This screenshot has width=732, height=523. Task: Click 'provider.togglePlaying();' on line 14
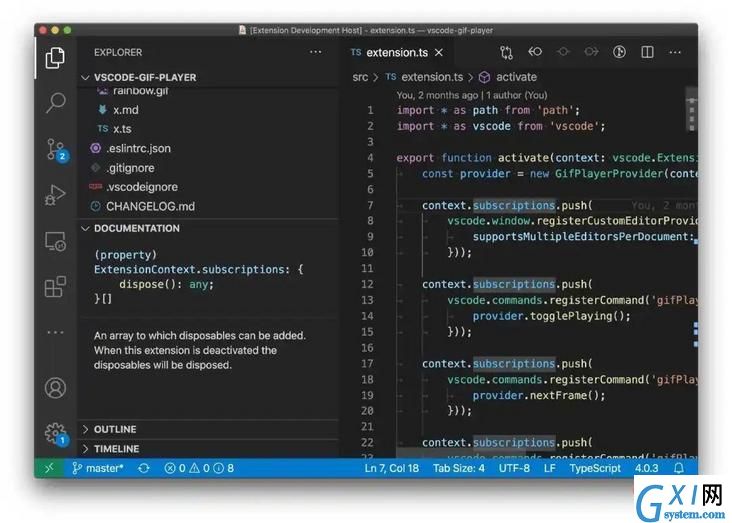tap(551, 316)
